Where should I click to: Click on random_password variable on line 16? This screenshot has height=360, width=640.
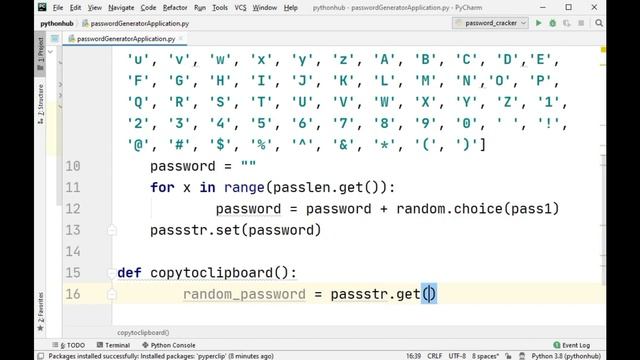244,294
